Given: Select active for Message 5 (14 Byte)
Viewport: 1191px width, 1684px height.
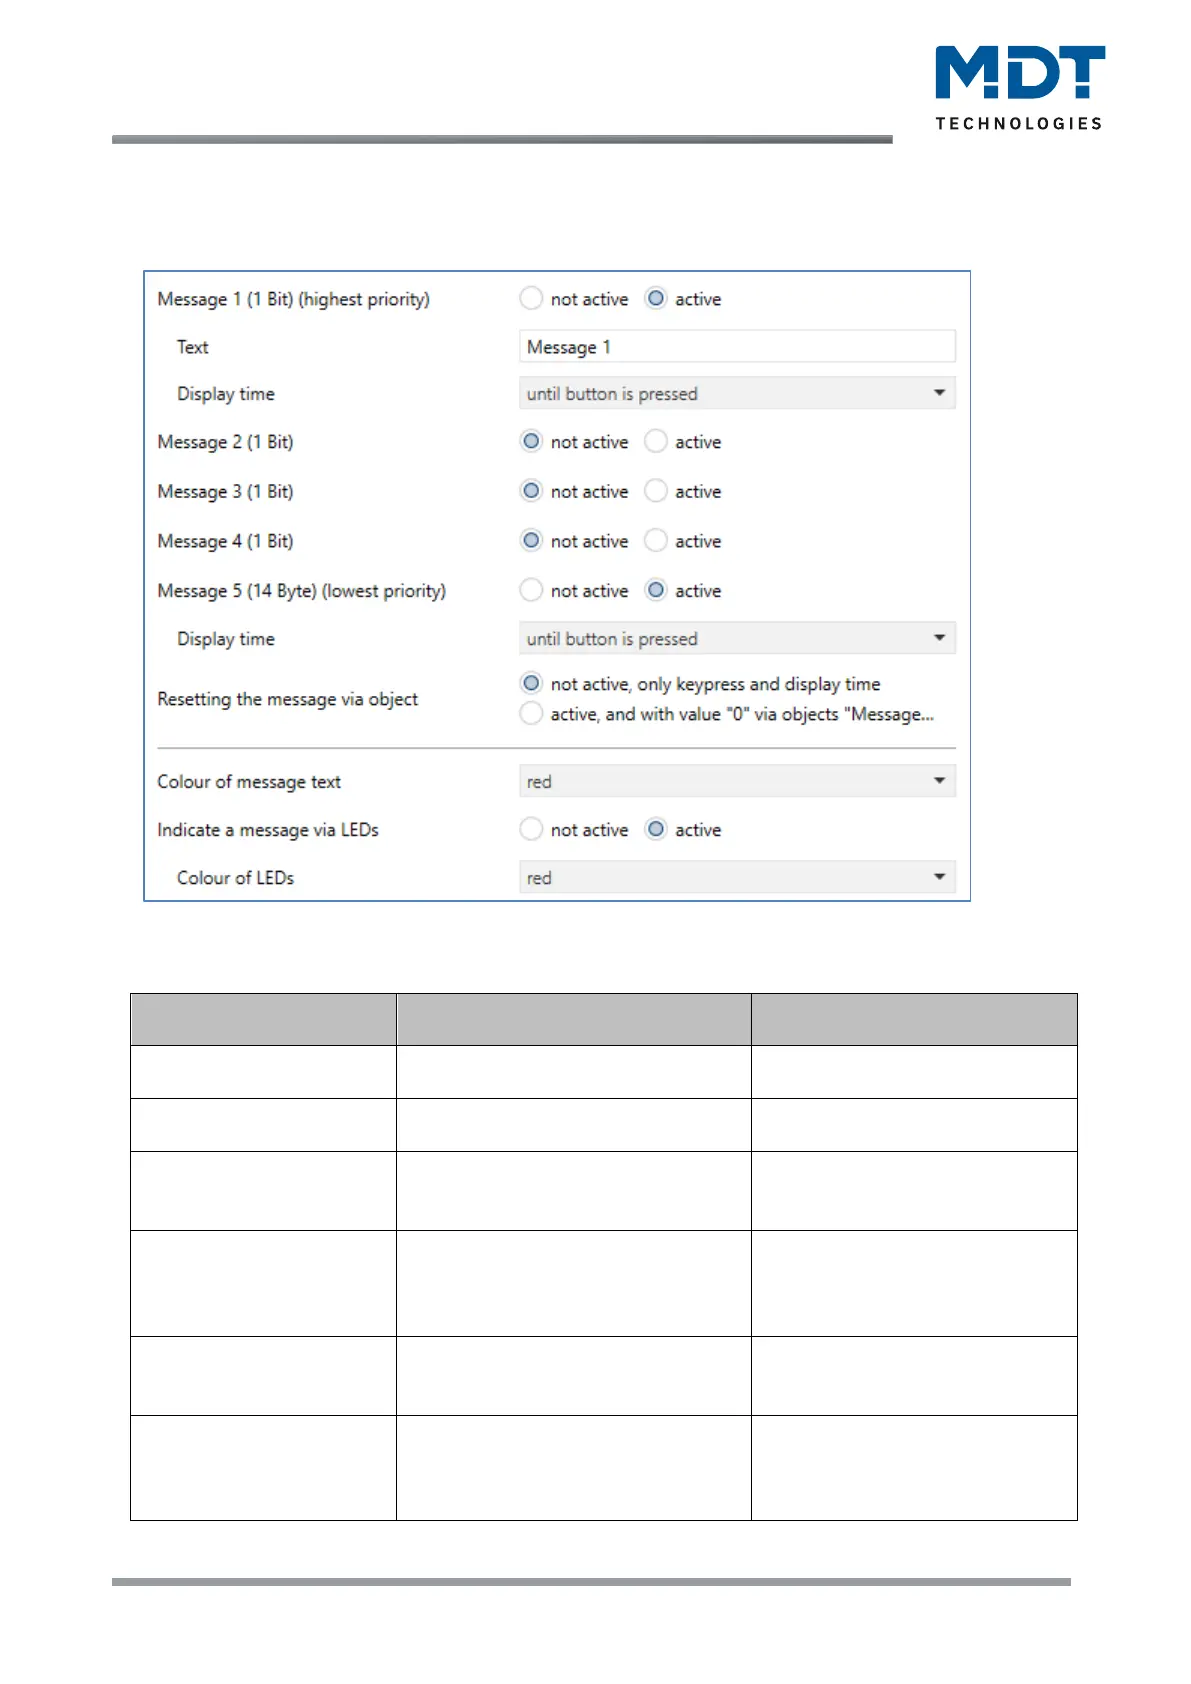Looking at the screenshot, I should 656,590.
